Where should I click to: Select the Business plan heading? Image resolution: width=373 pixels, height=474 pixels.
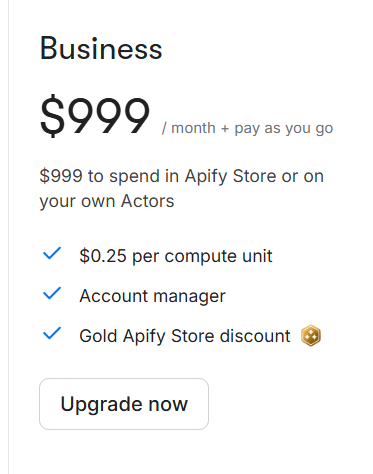point(101,49)
